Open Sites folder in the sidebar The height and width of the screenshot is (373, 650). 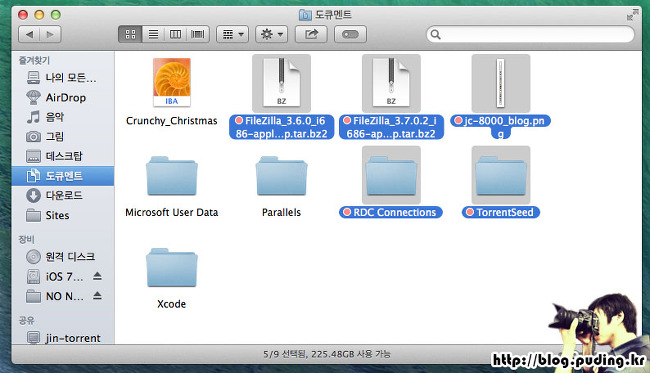pyautogui.click(x=63, y=215)
